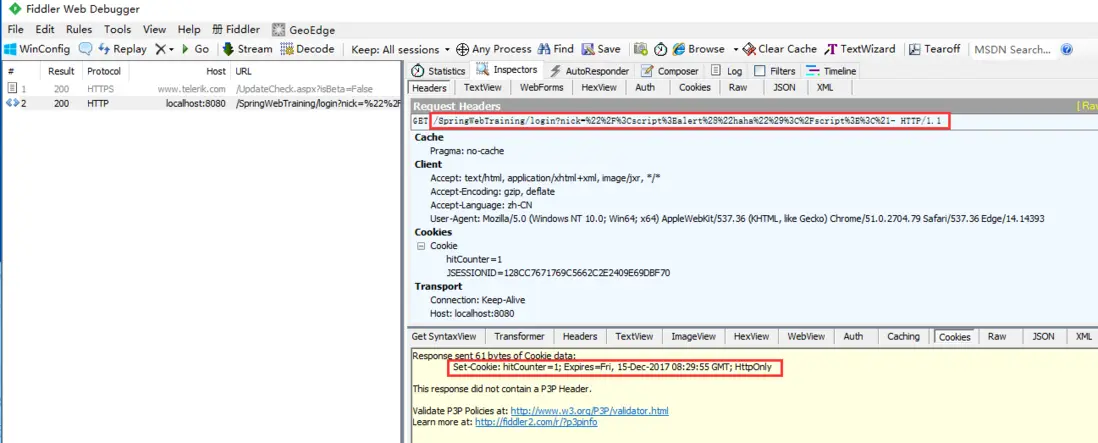Image resolution: width=1098 pixels, height=443 pixels.
Task: Click the timer stopwatch icon
Action: pos(660,49)
